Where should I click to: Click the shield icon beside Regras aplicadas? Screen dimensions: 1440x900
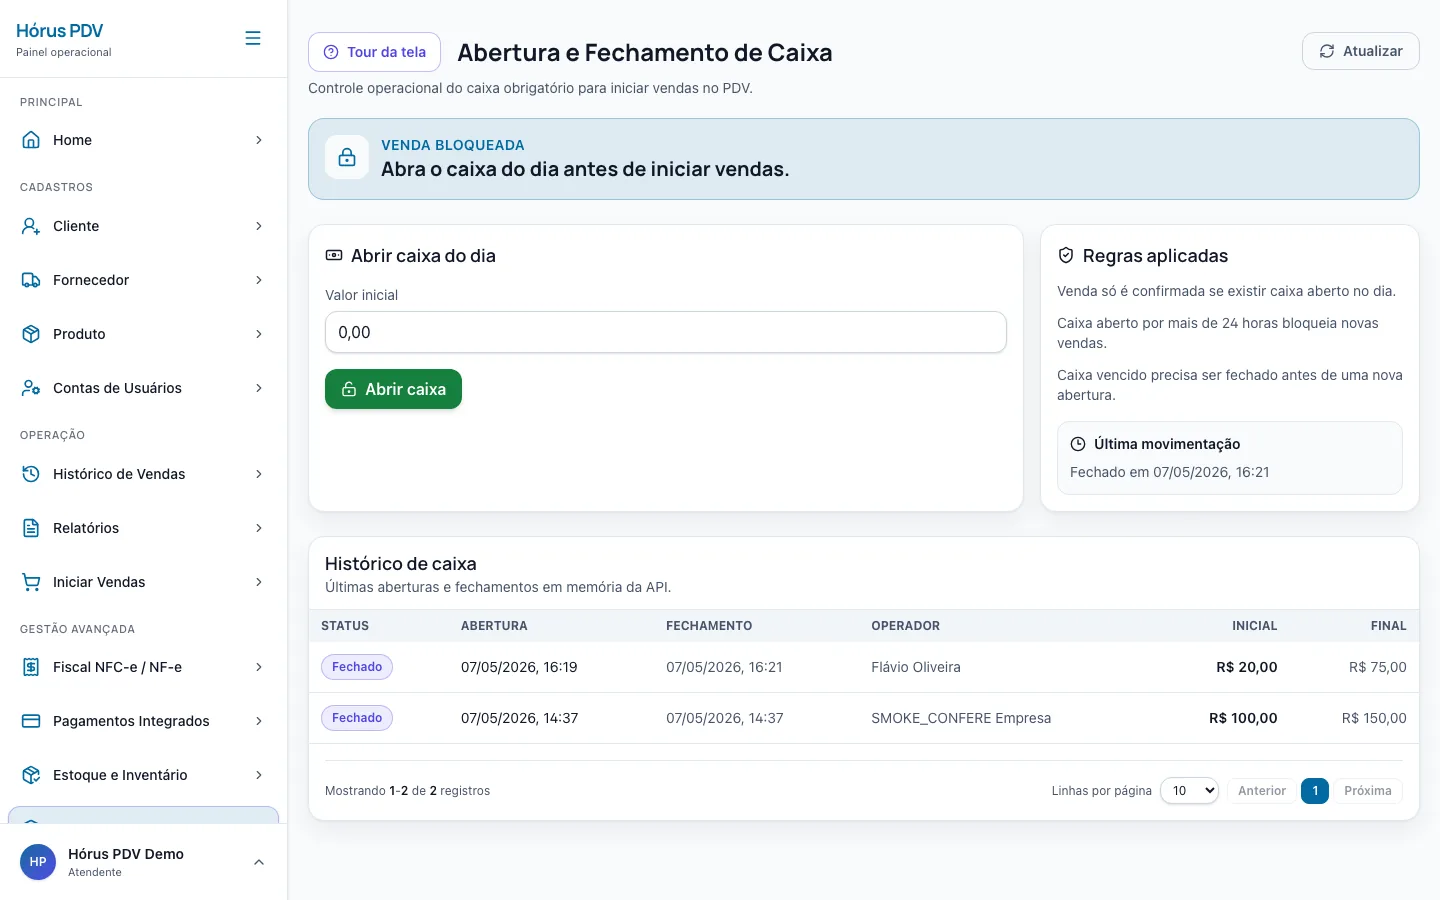[1066, 256]
